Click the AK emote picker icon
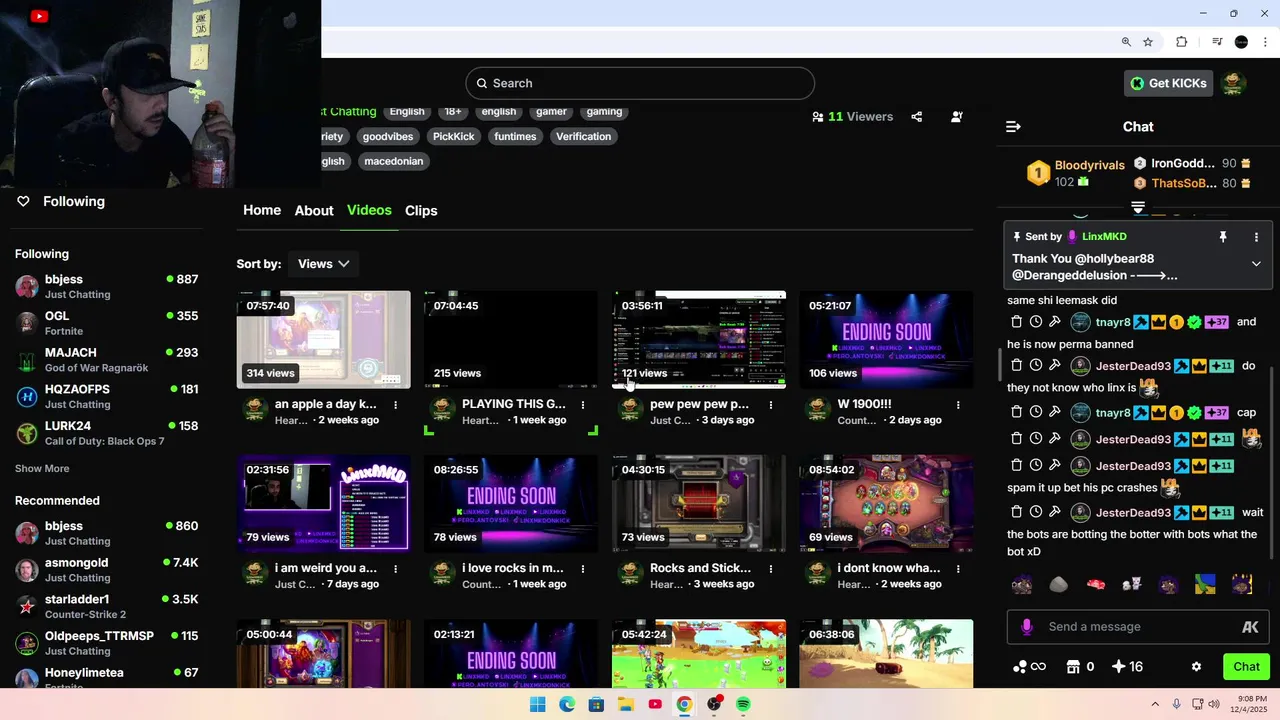 coord(1250,627)
